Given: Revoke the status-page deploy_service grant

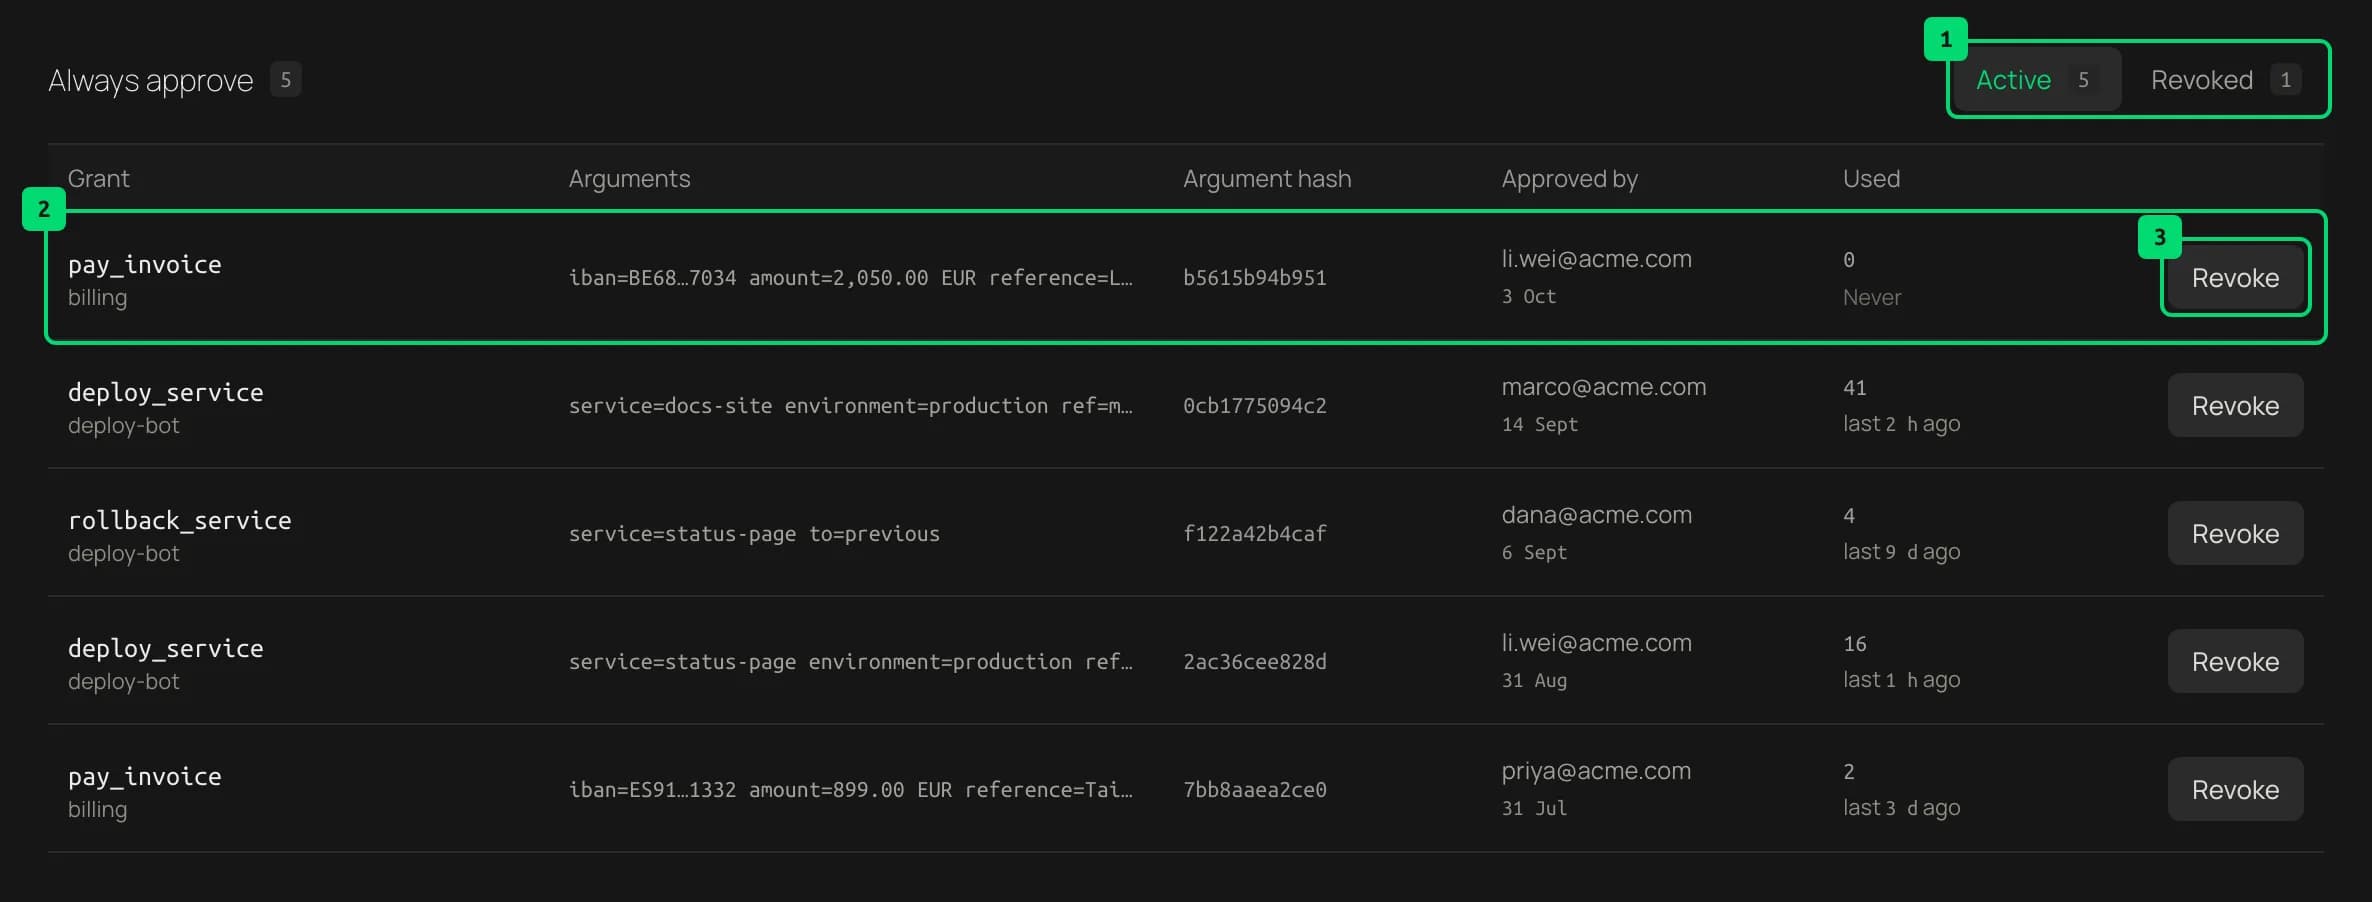Looking at the screenshot, I should pyautogui.click(x=2235, y=661).
